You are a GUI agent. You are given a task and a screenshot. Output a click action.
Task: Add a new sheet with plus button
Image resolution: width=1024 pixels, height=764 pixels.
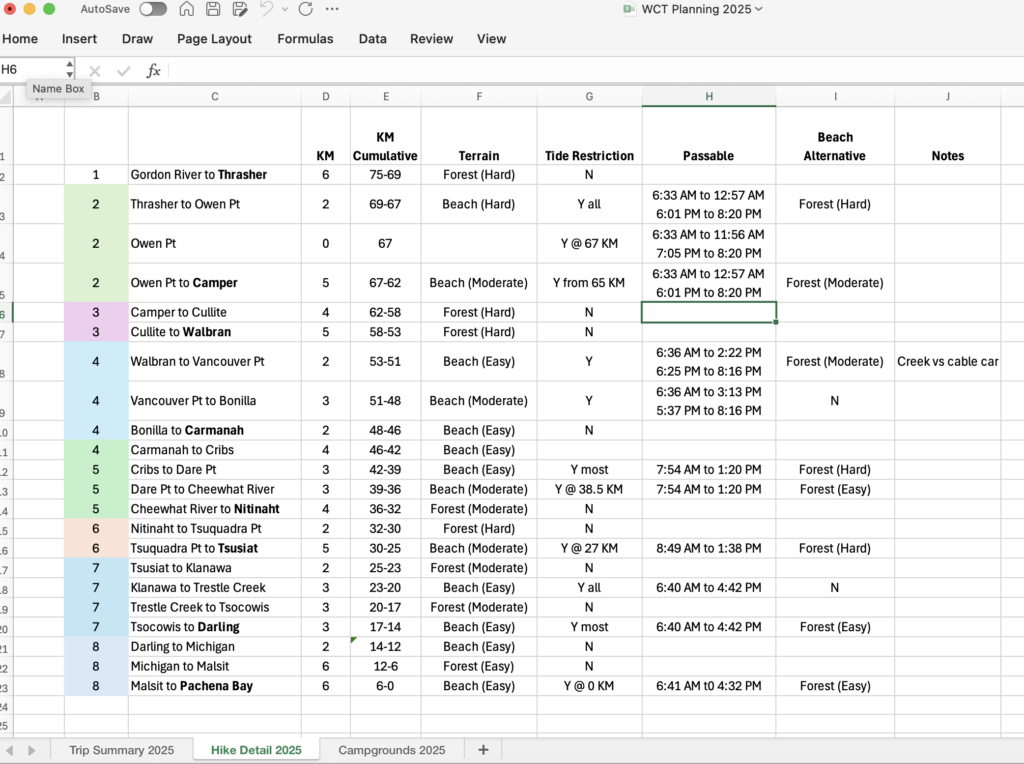483,750
